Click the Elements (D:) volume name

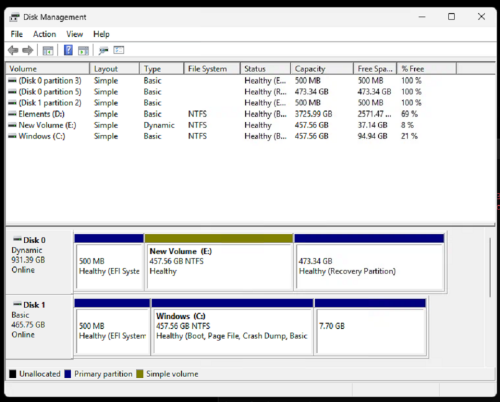click(42, 114)
